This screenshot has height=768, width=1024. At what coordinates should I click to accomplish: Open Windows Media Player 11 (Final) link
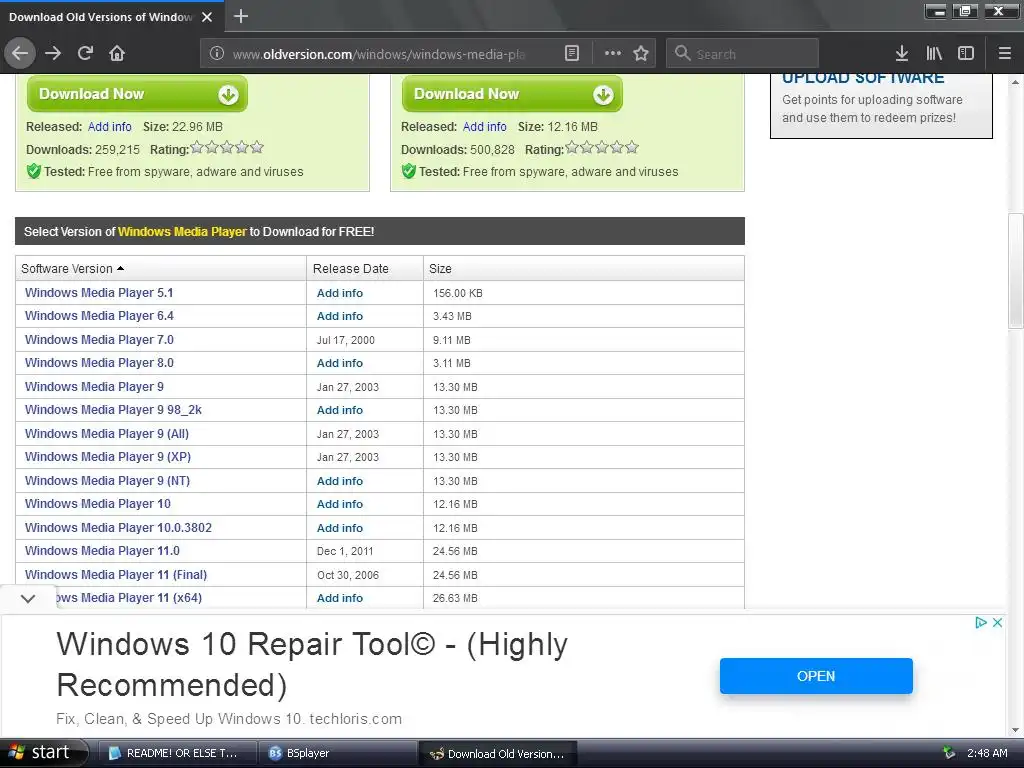(x=116, y=575)
